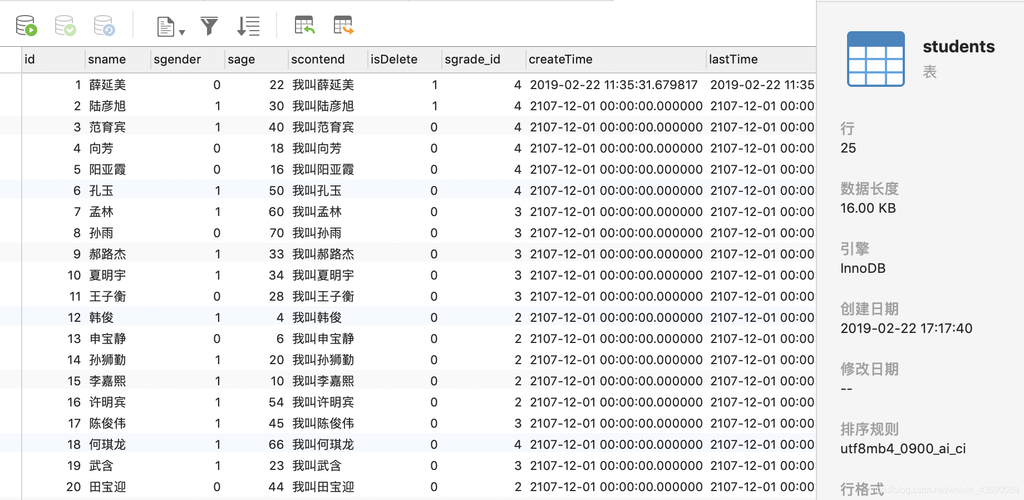This screenshot has height=500, width=1024.
Task: Click the rollback transaction database icon
Action: pyautogui.click(x=104, y=26)
